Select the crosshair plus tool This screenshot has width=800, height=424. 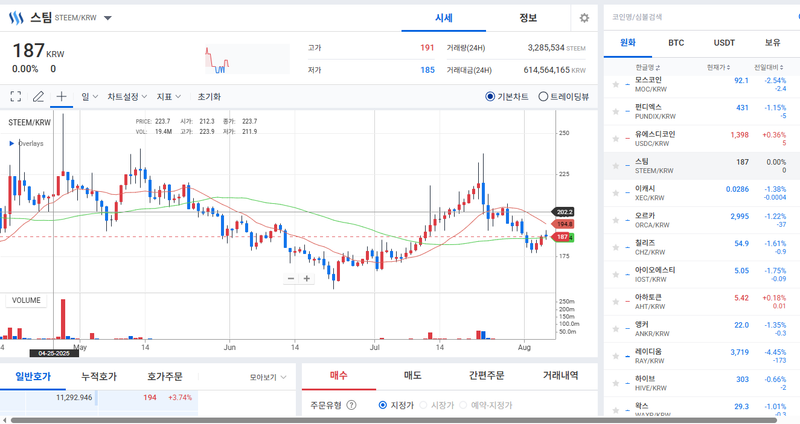61,96
